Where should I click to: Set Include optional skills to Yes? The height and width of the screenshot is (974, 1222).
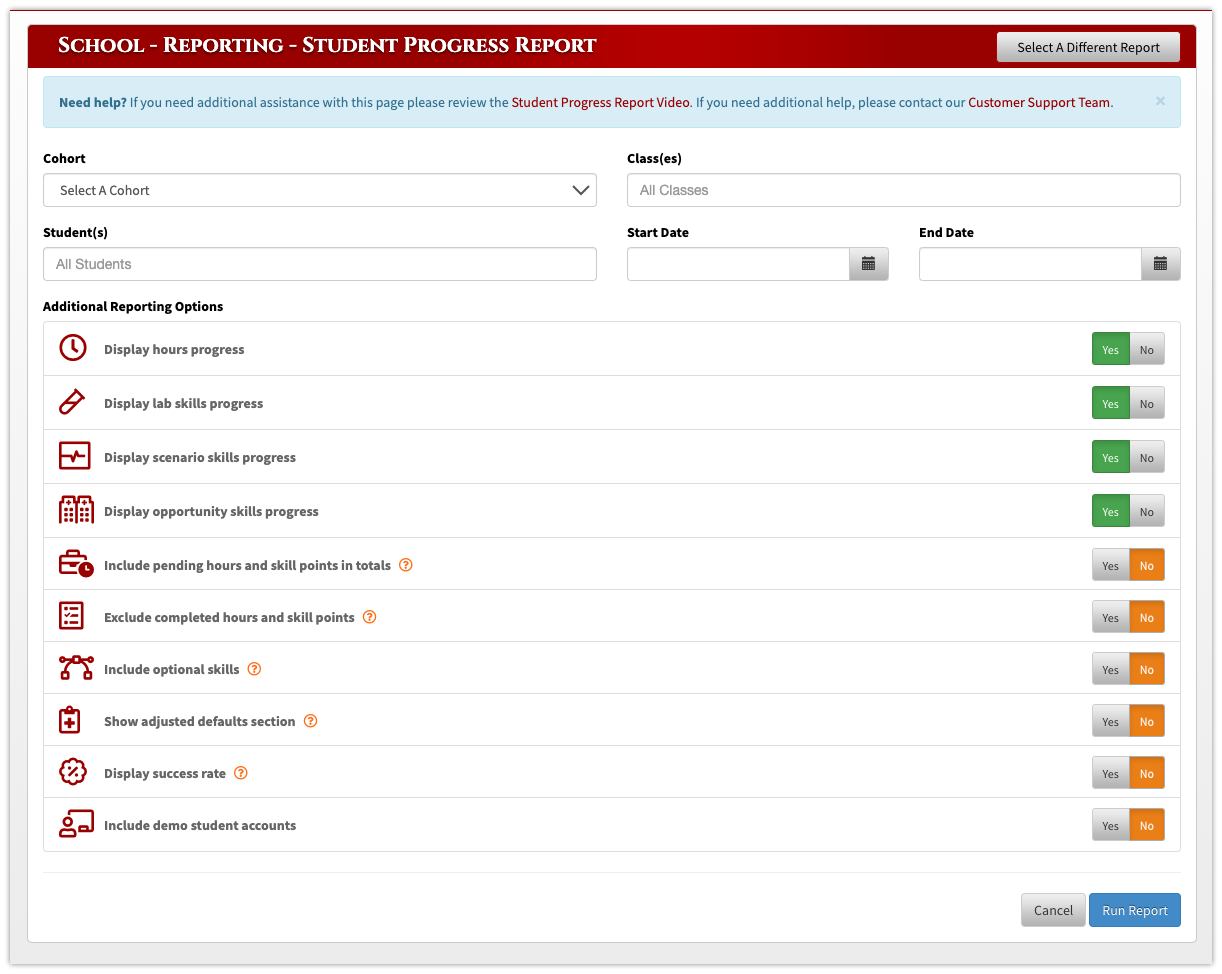(x=1111, y=670)
